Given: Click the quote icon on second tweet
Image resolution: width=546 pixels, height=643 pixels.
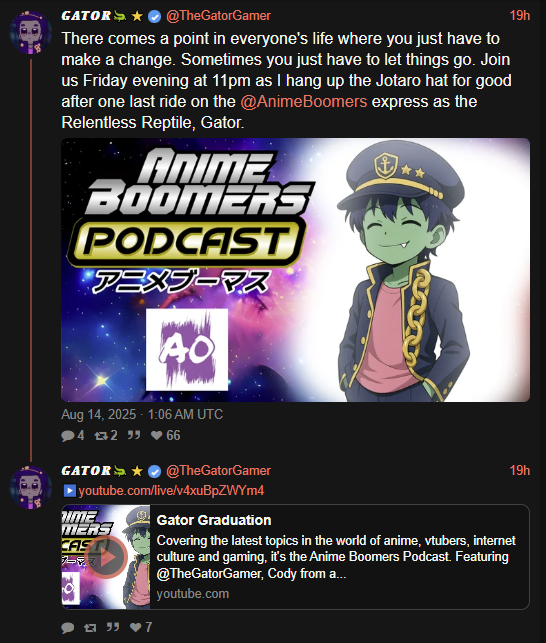Looking at the screenshot, I should 113,627.
